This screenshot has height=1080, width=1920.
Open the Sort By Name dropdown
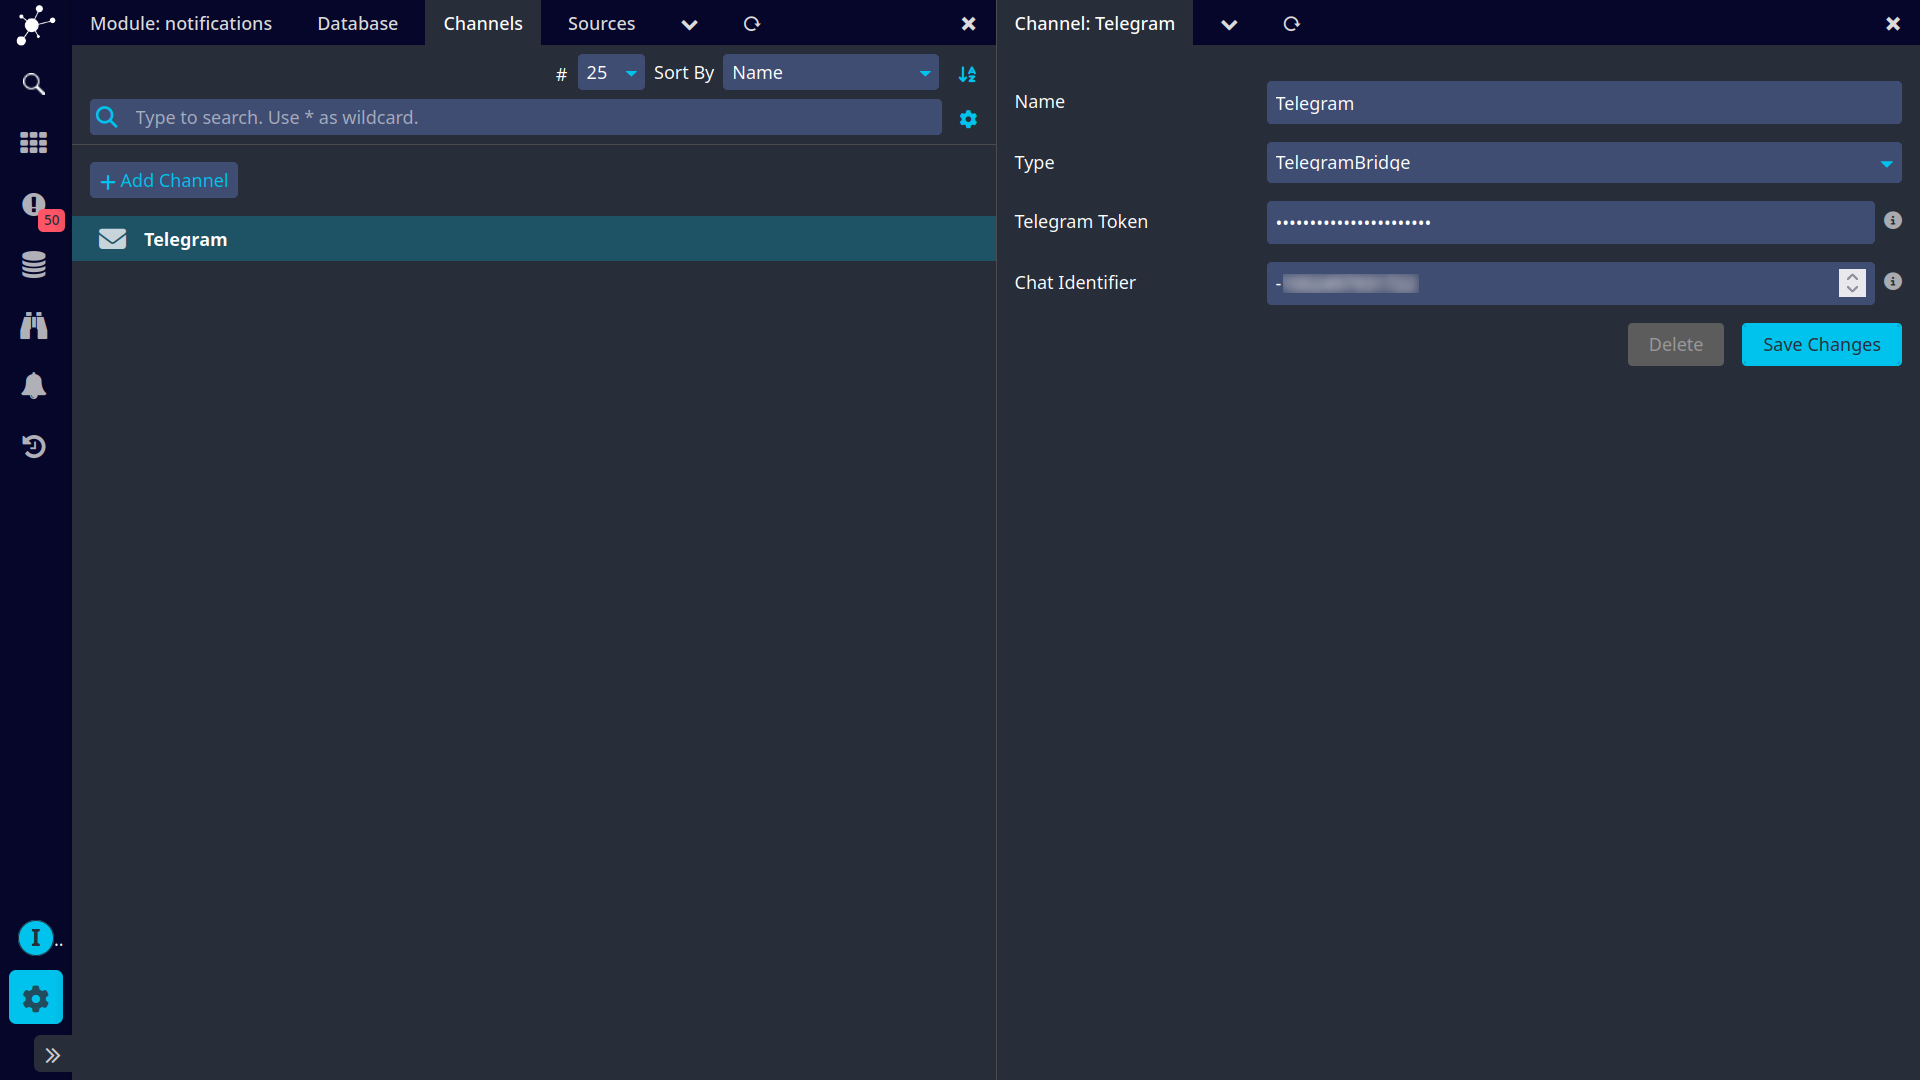[x=830, y=73]
